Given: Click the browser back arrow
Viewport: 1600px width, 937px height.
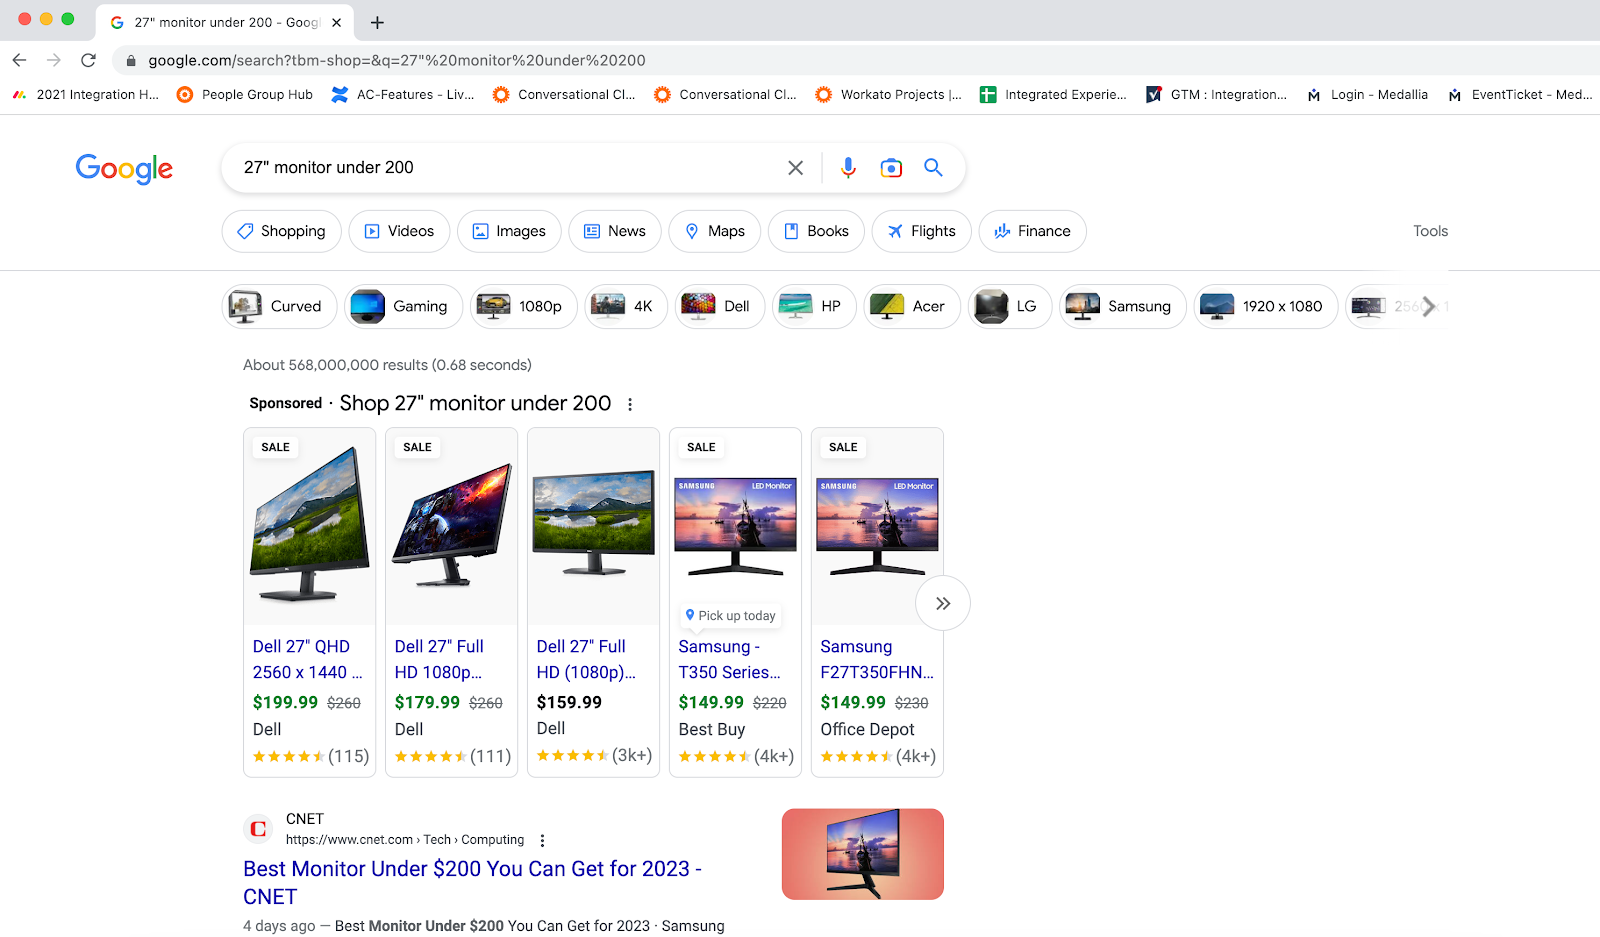Looking at the screenshot, I should point(19,60).
